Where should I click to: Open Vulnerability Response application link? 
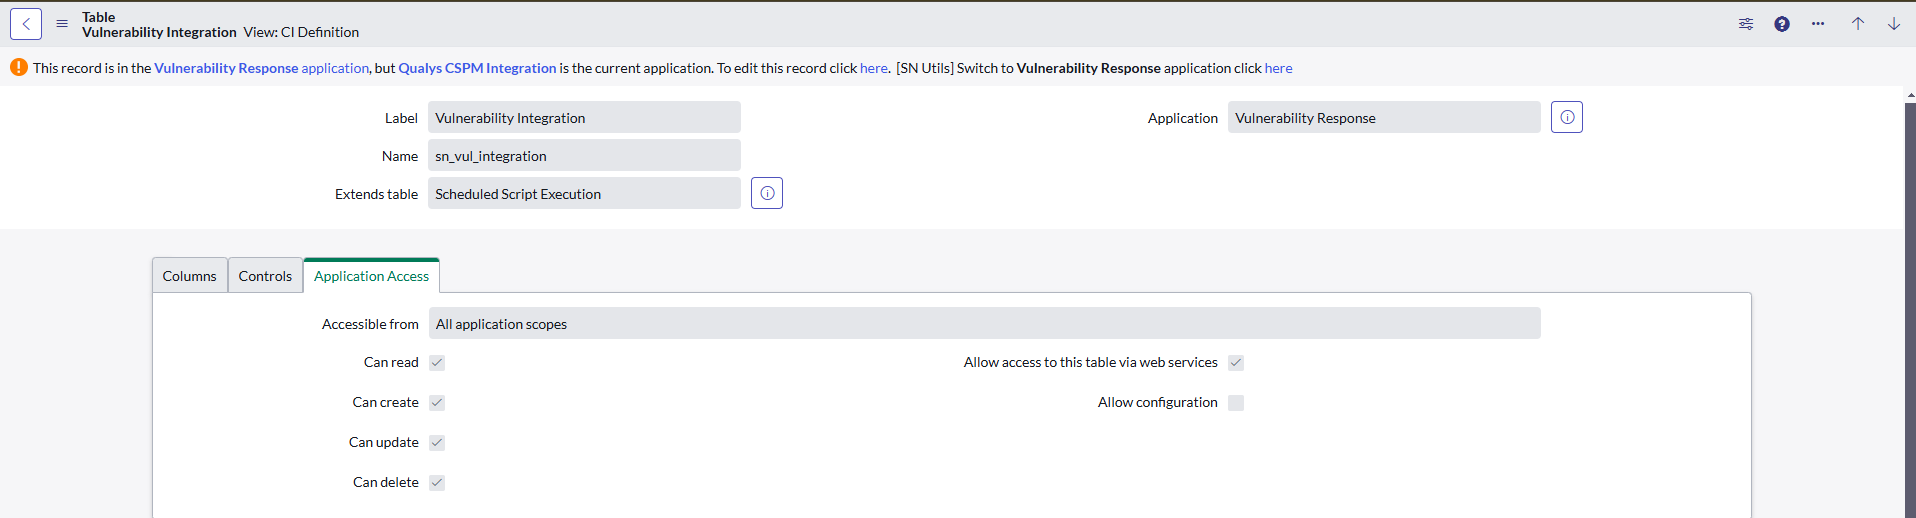tap(262, 68)
